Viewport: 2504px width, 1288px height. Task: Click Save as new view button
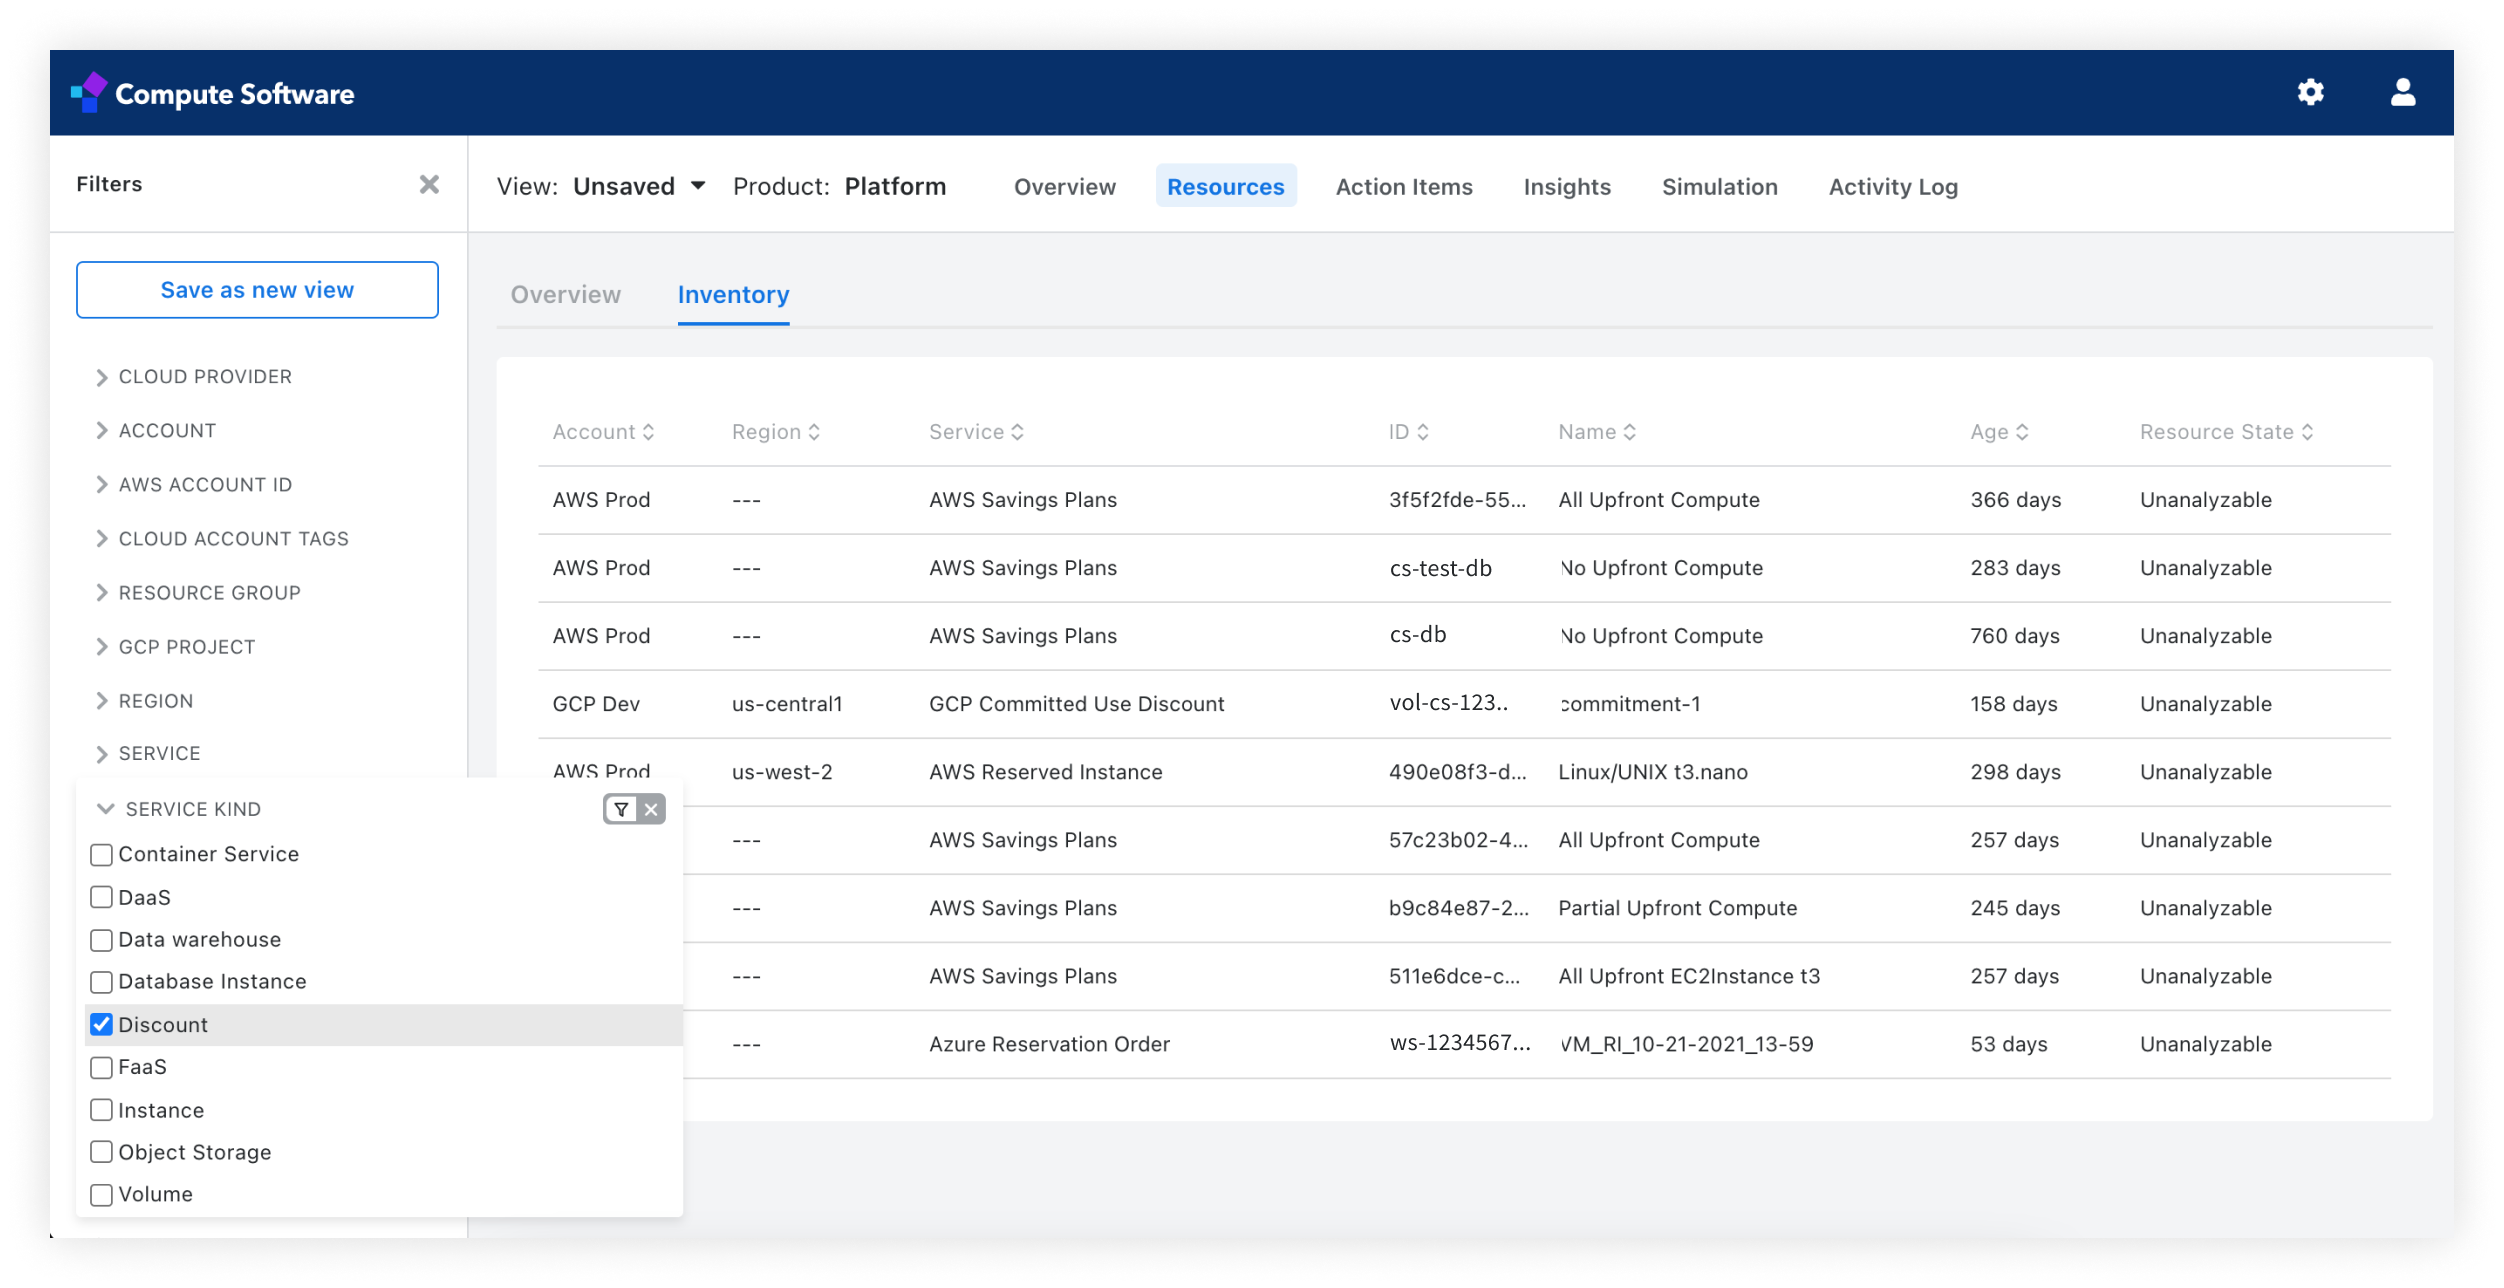[x=257, y=290]
